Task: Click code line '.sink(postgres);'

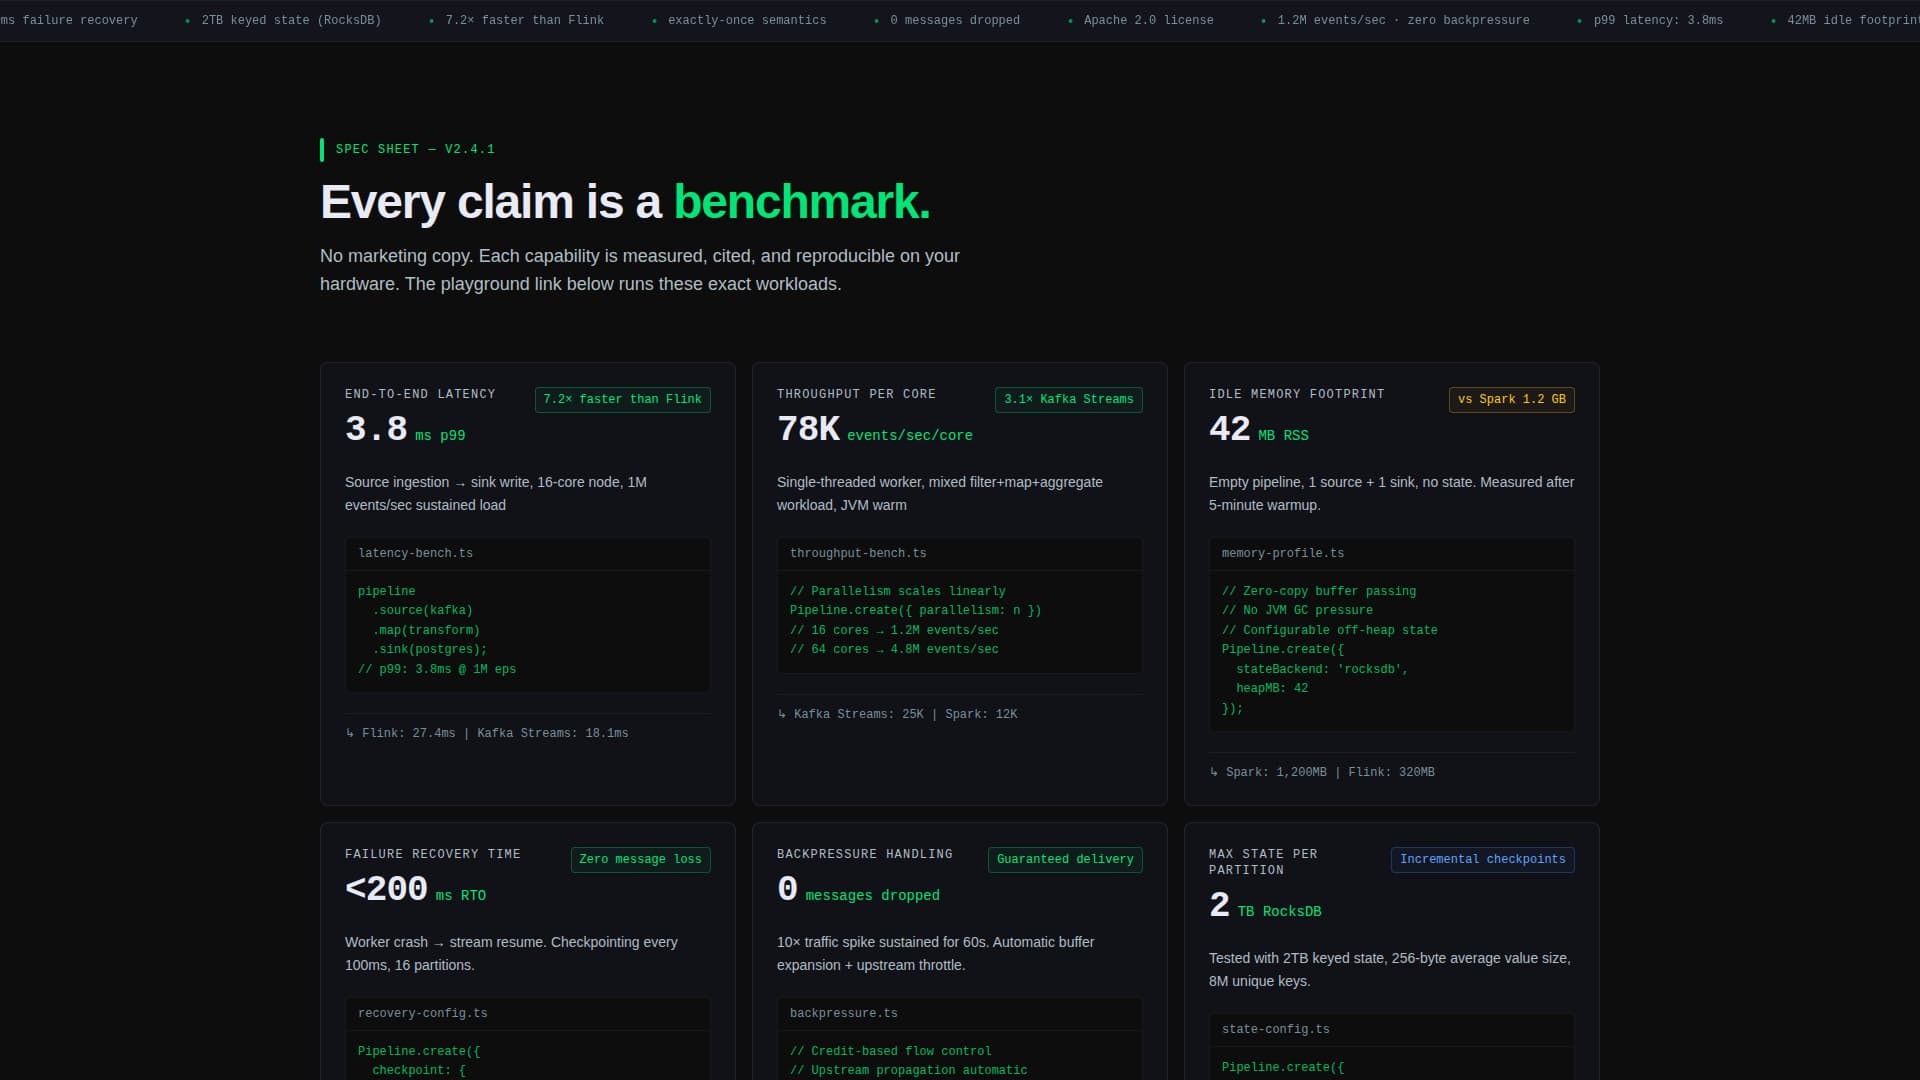Action: coord(430,650)
